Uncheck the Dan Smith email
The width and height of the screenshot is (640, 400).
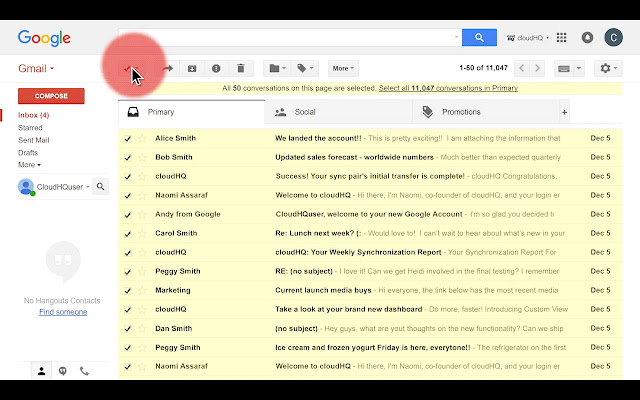point(128,329)
